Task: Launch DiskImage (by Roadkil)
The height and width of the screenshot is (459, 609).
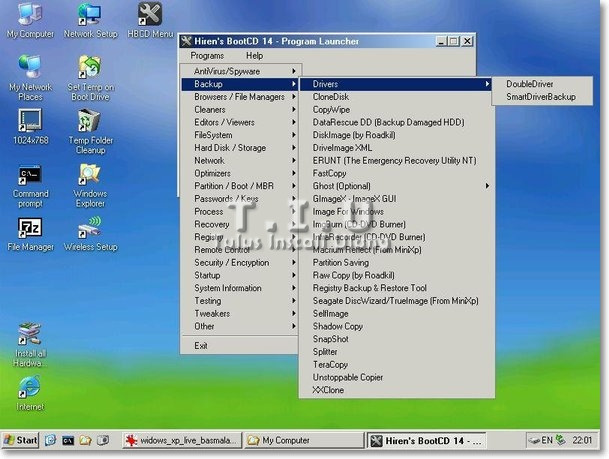Action: [397, 135]
